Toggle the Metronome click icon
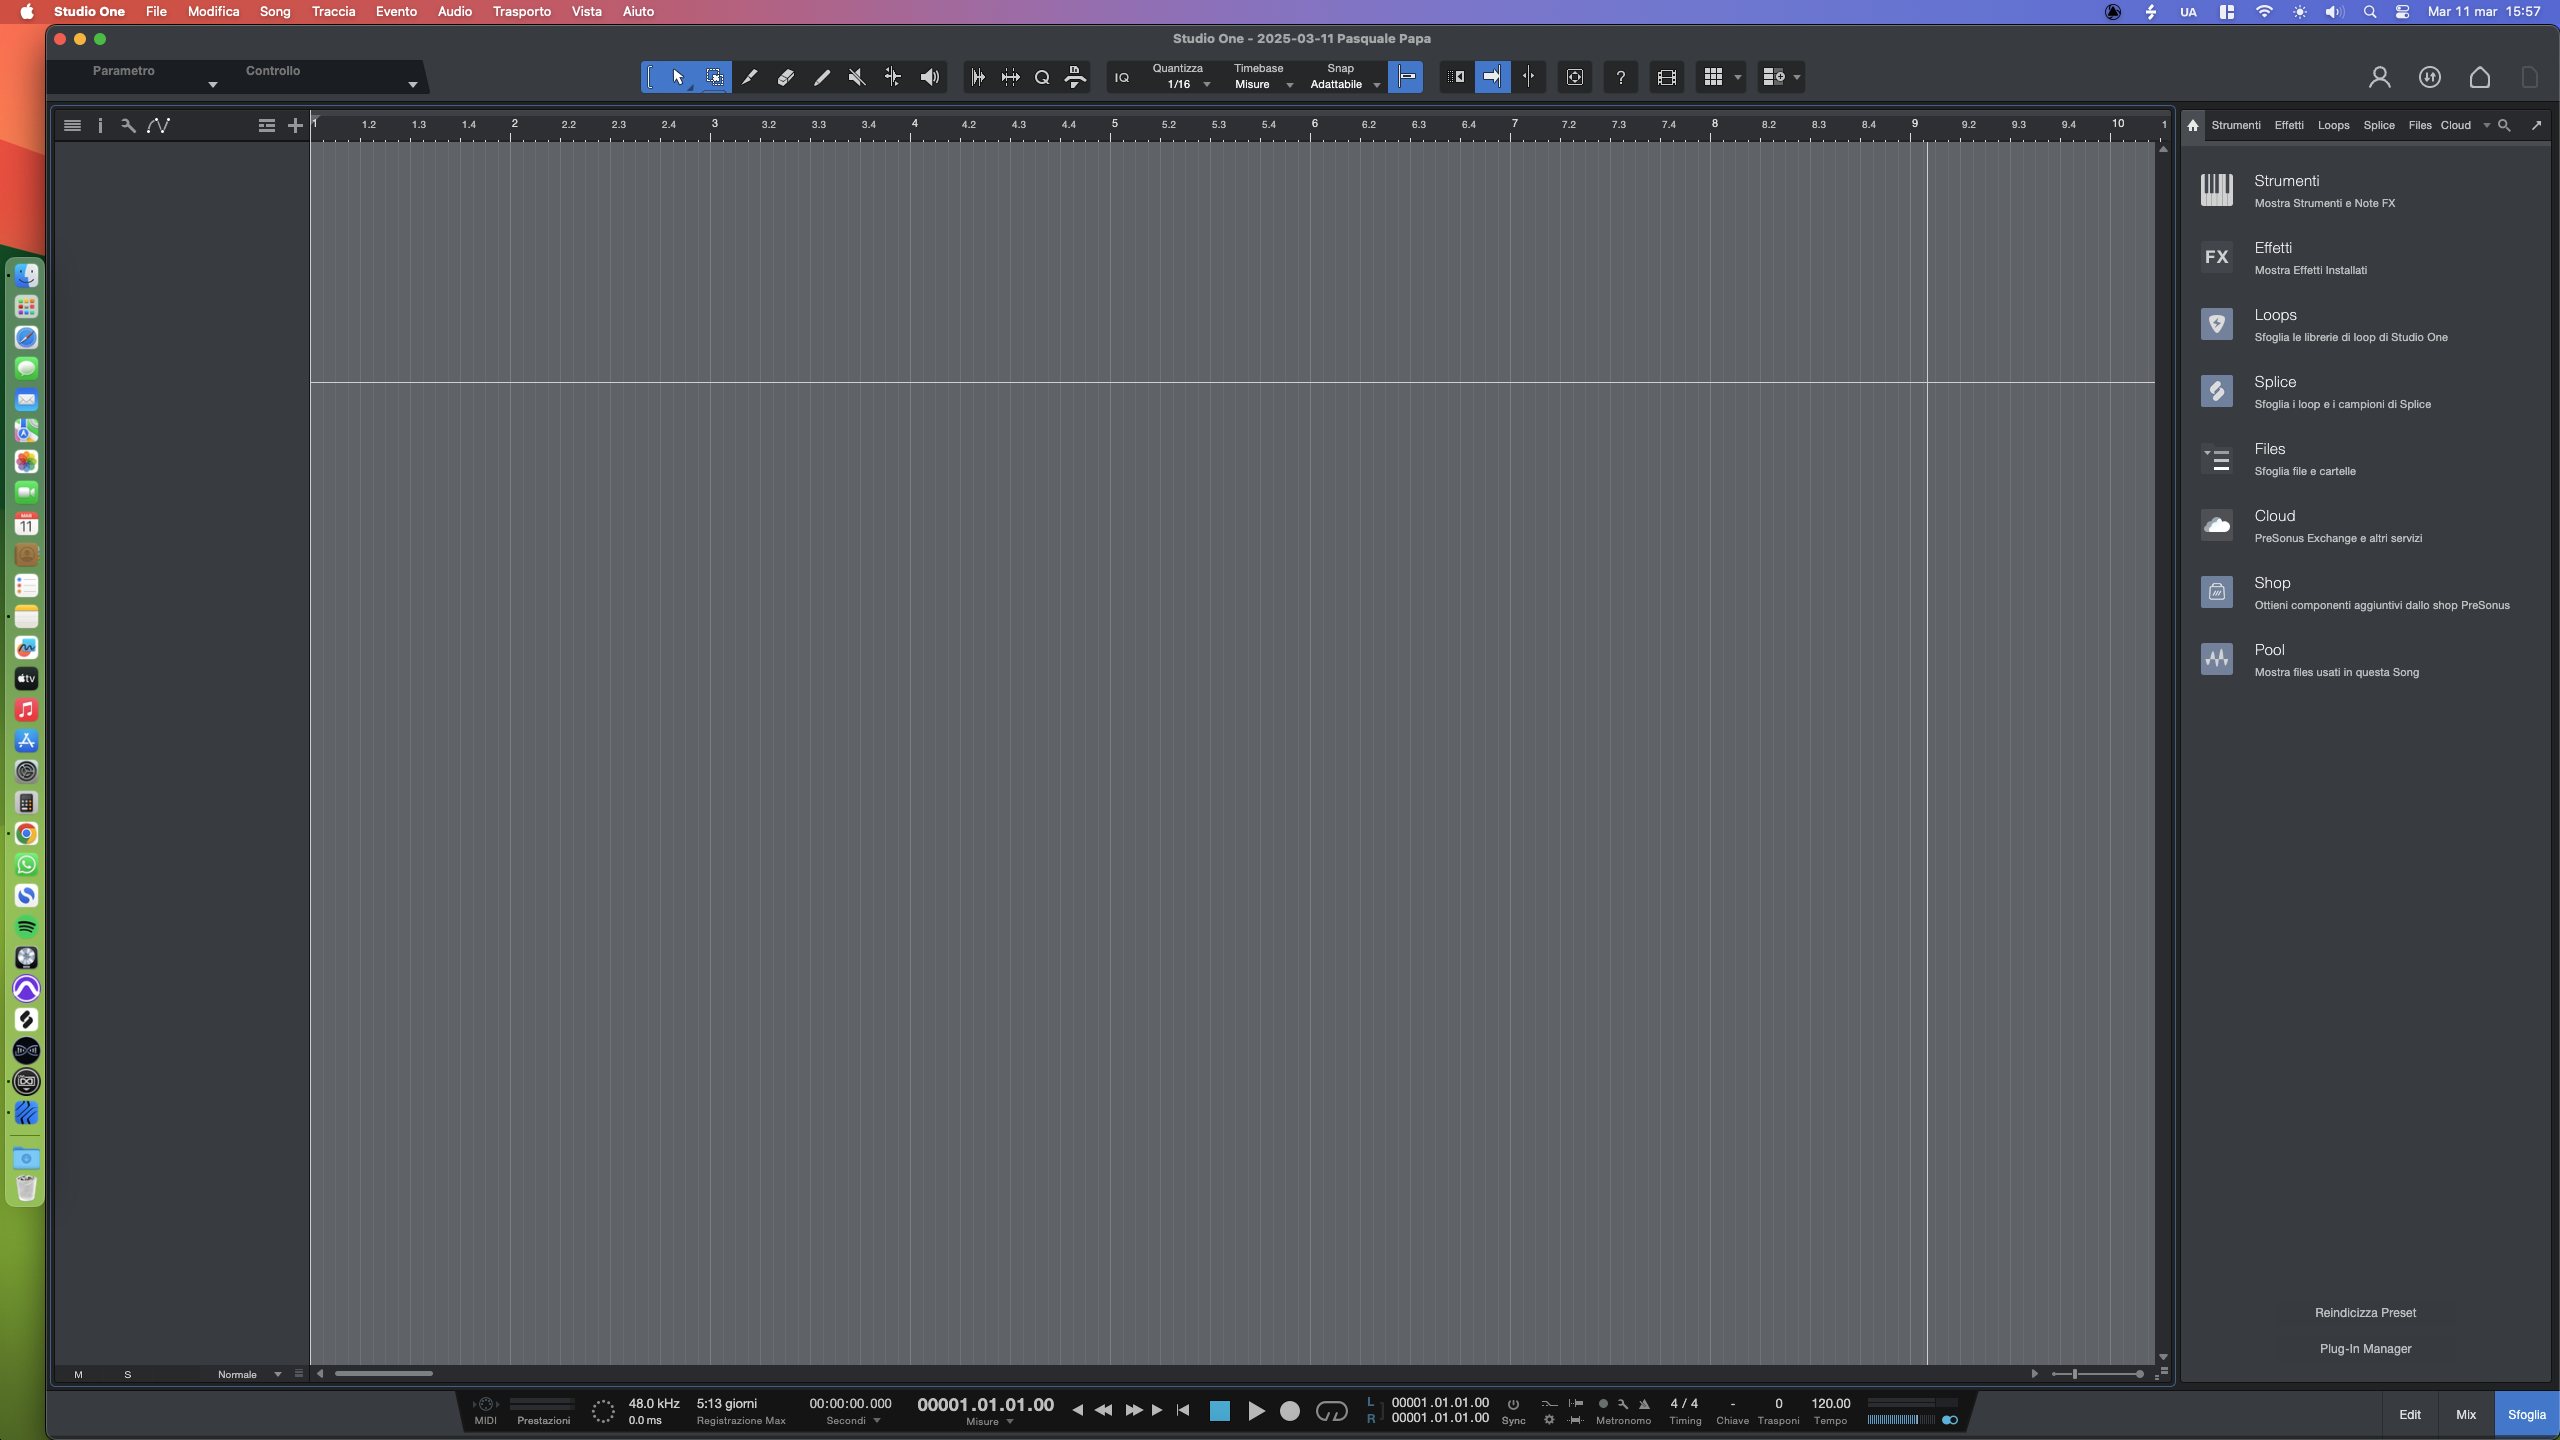Screen dimensions: 2560x1440 point(1644,1404)
